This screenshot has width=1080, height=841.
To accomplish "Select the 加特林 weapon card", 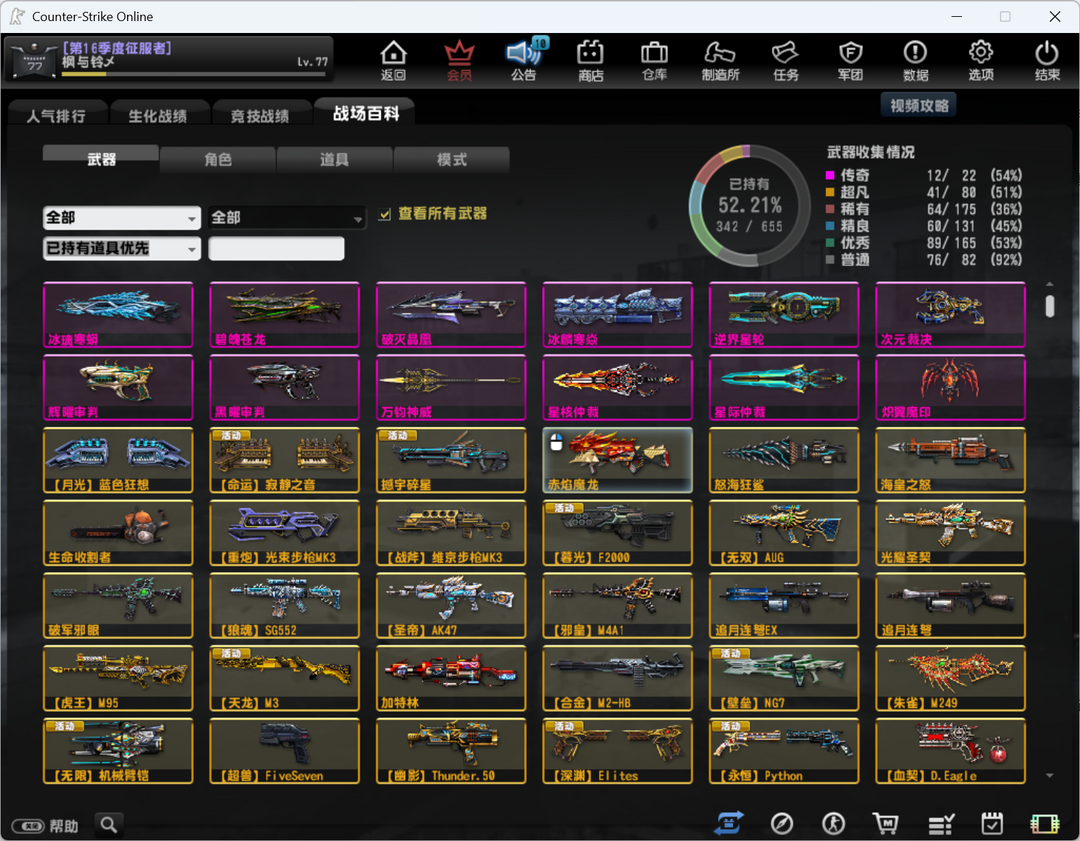I will (451, 678).
